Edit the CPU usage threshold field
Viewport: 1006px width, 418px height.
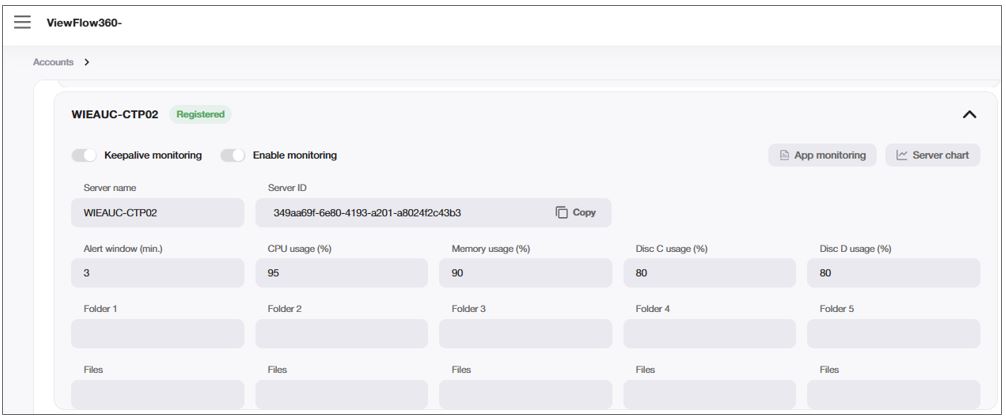pyautogui.click(x=341, y=272)
